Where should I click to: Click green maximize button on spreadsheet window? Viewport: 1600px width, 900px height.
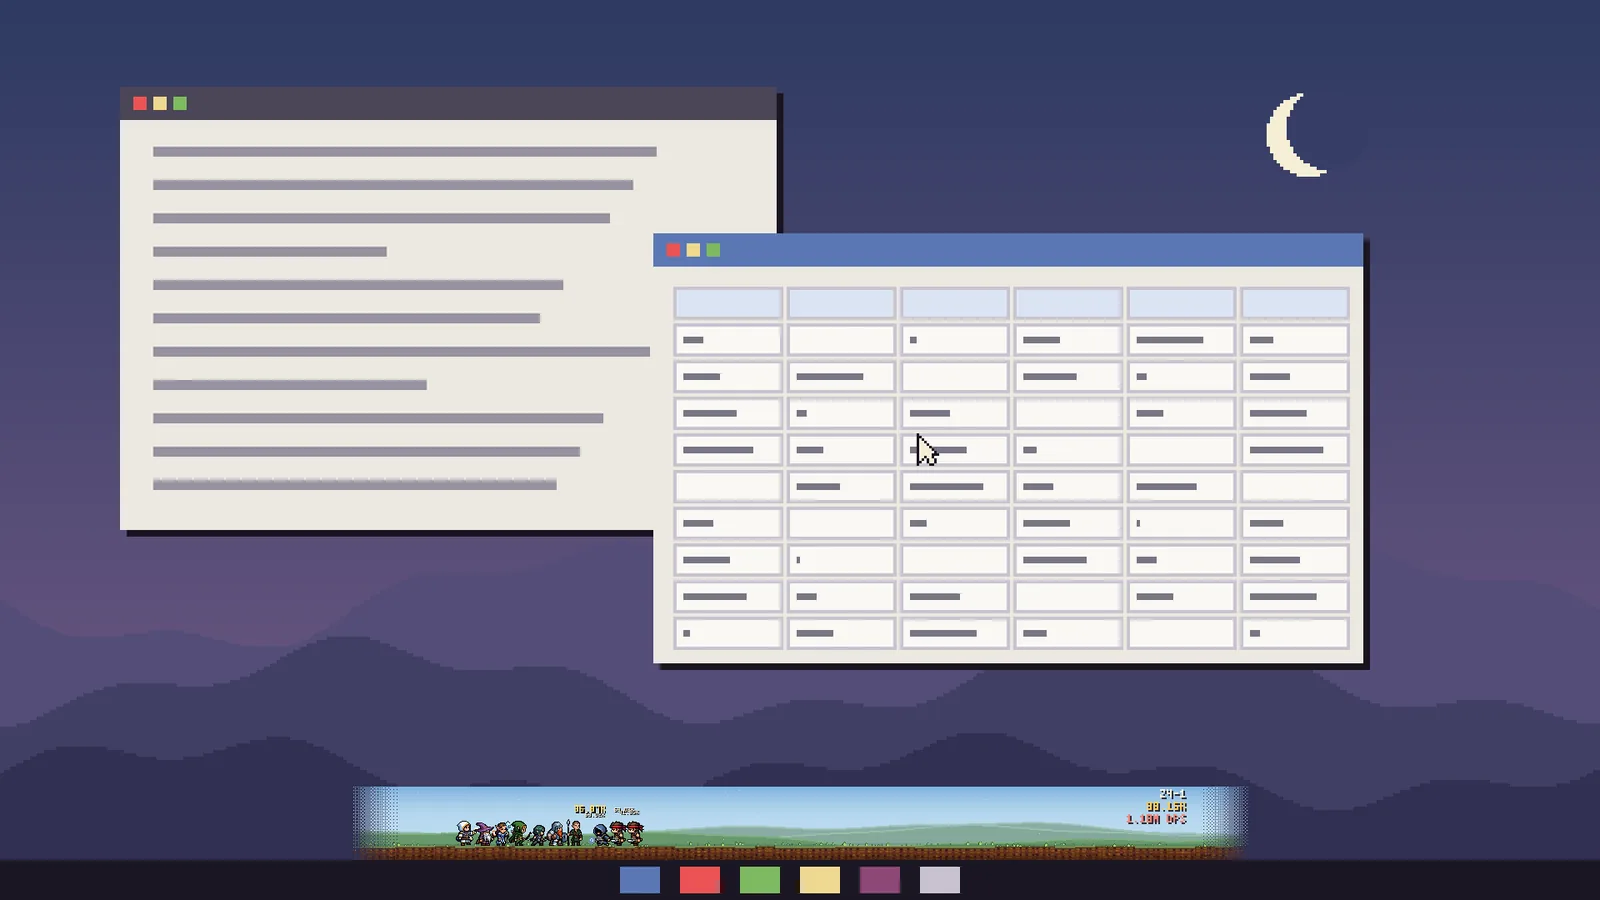713,250
